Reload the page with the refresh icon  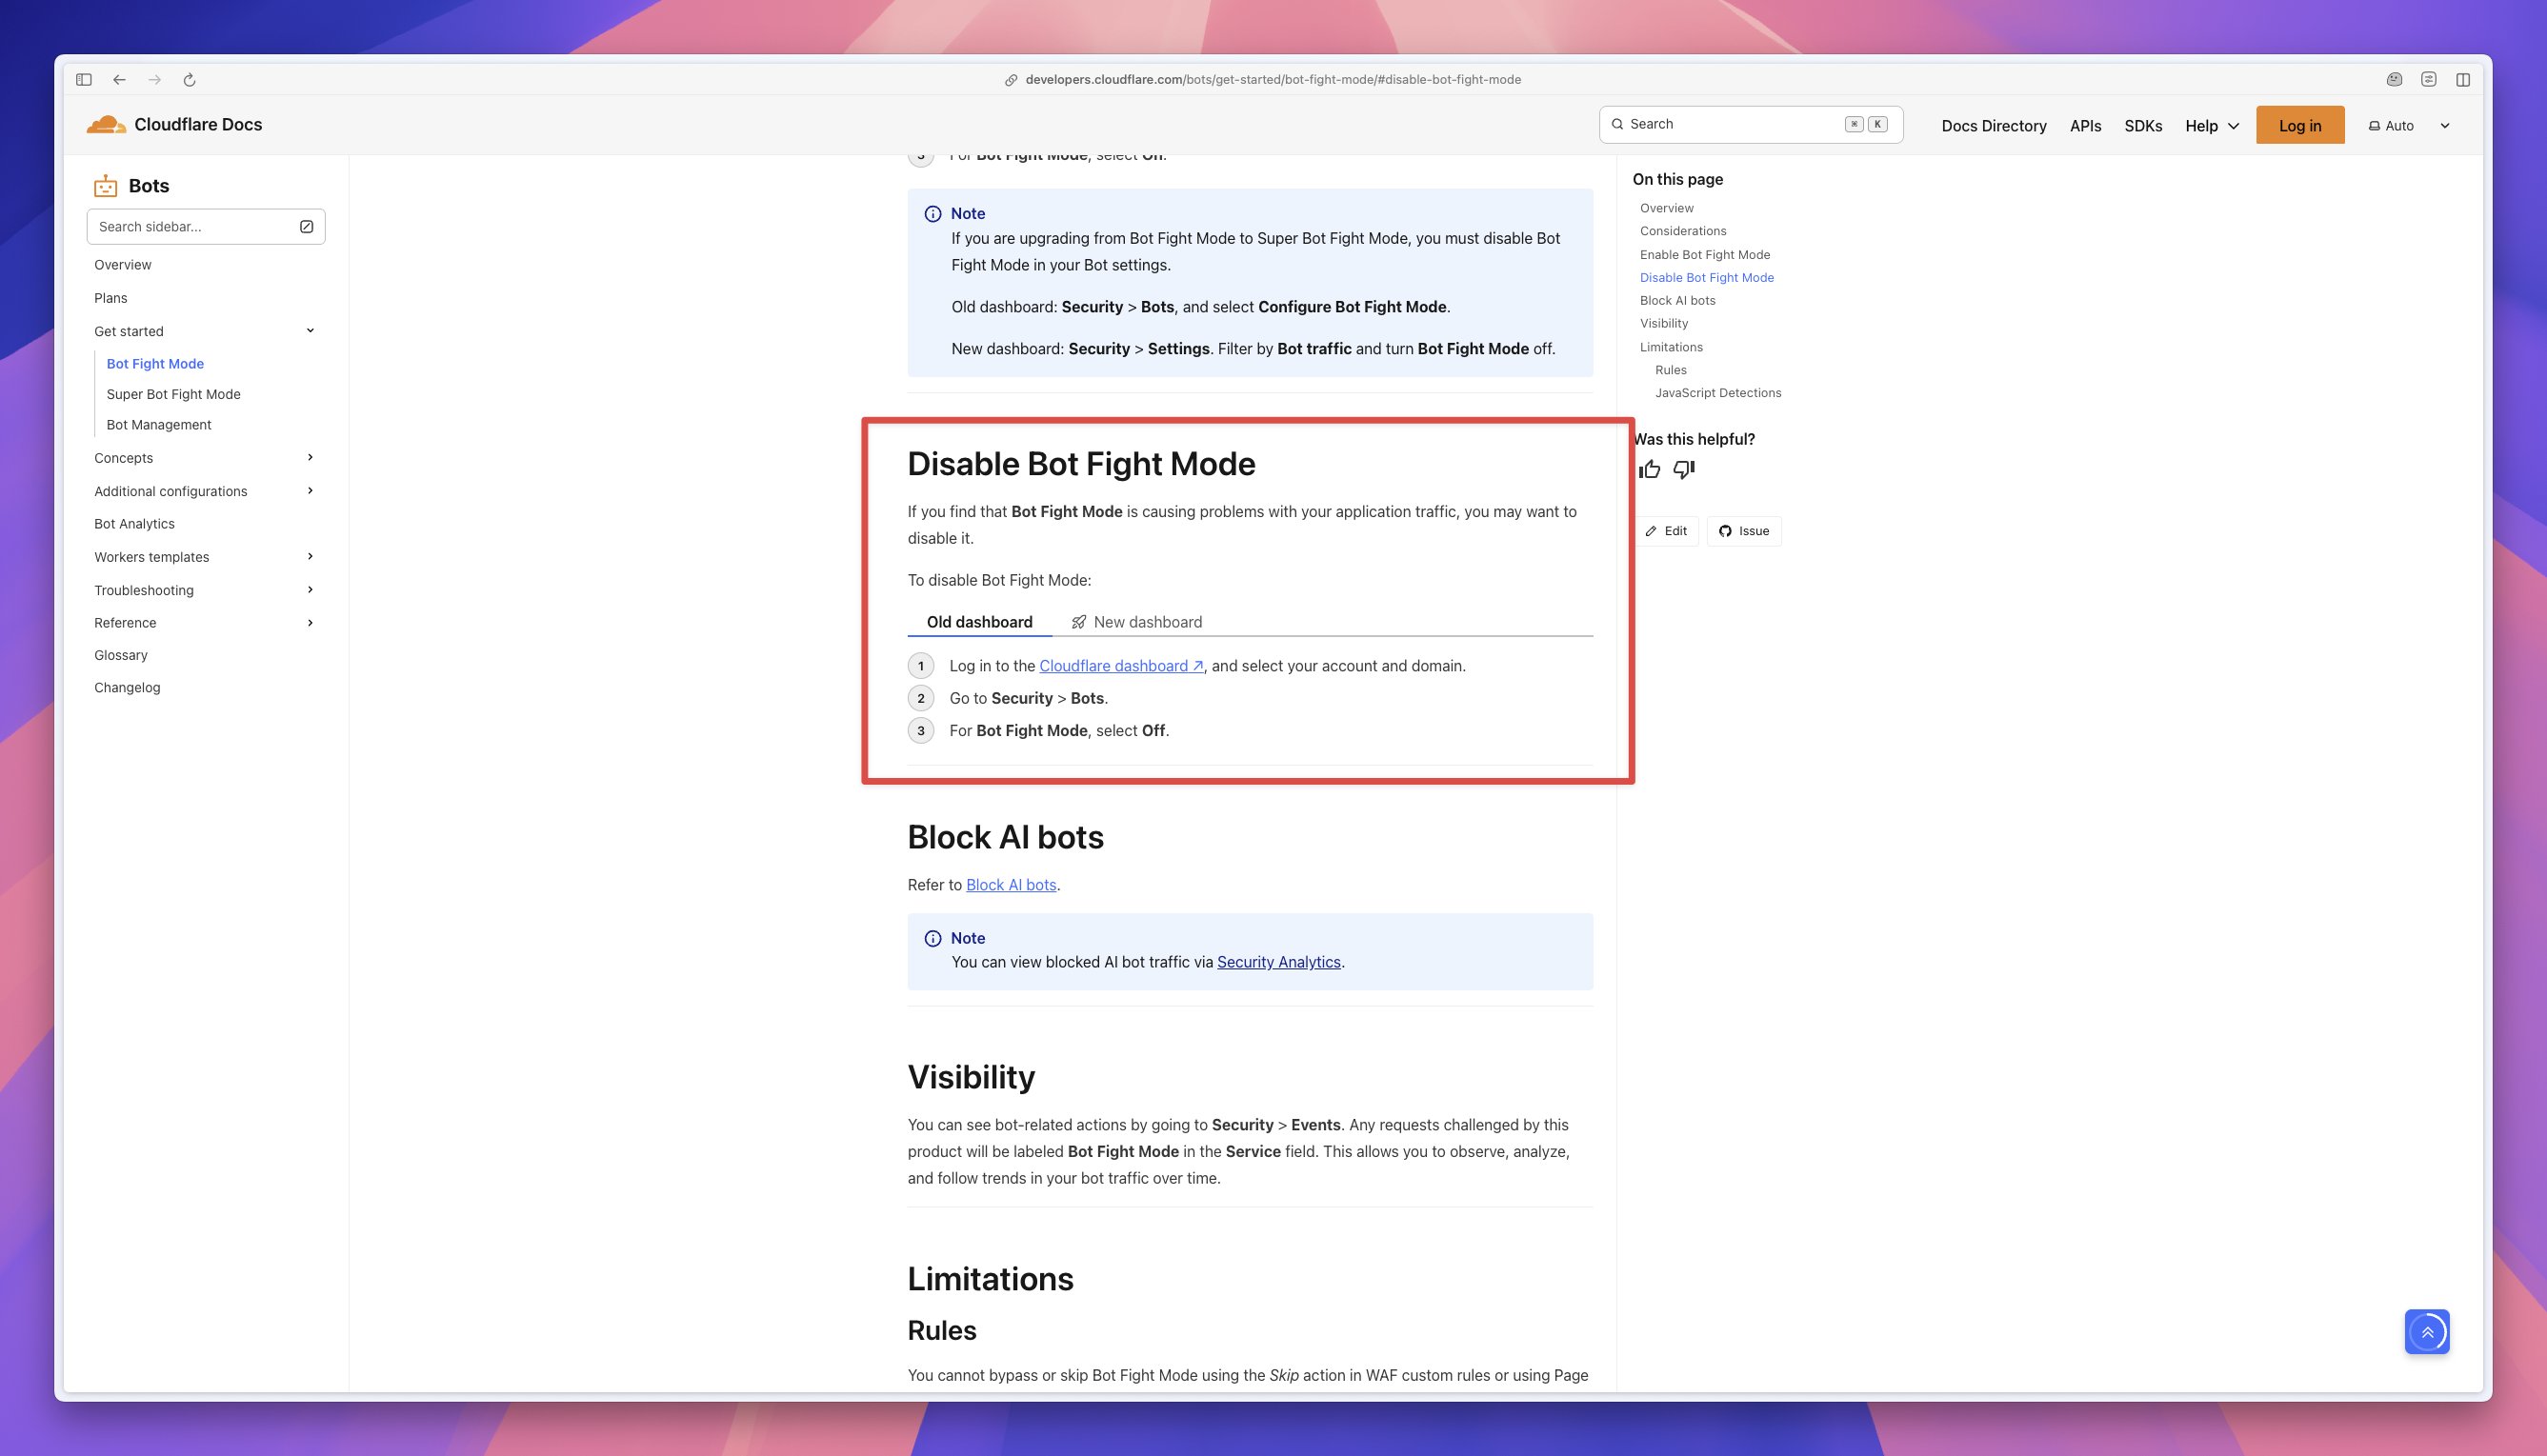190,80
